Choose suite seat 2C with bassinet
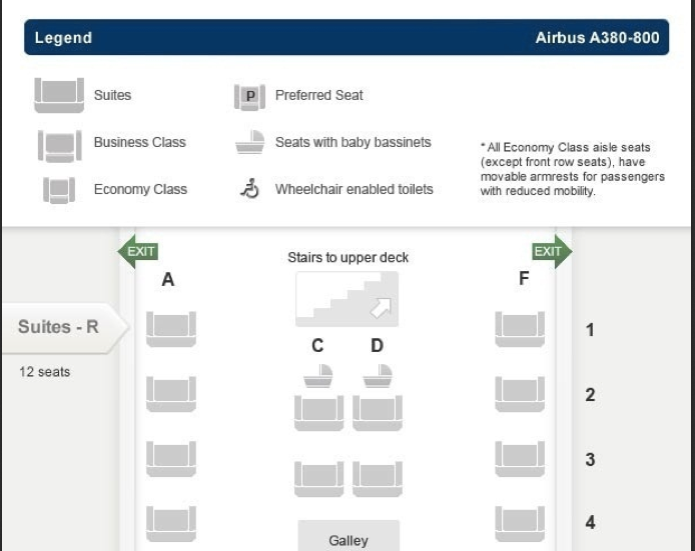The width and height of the screenshot is (695, 551). 319,413
